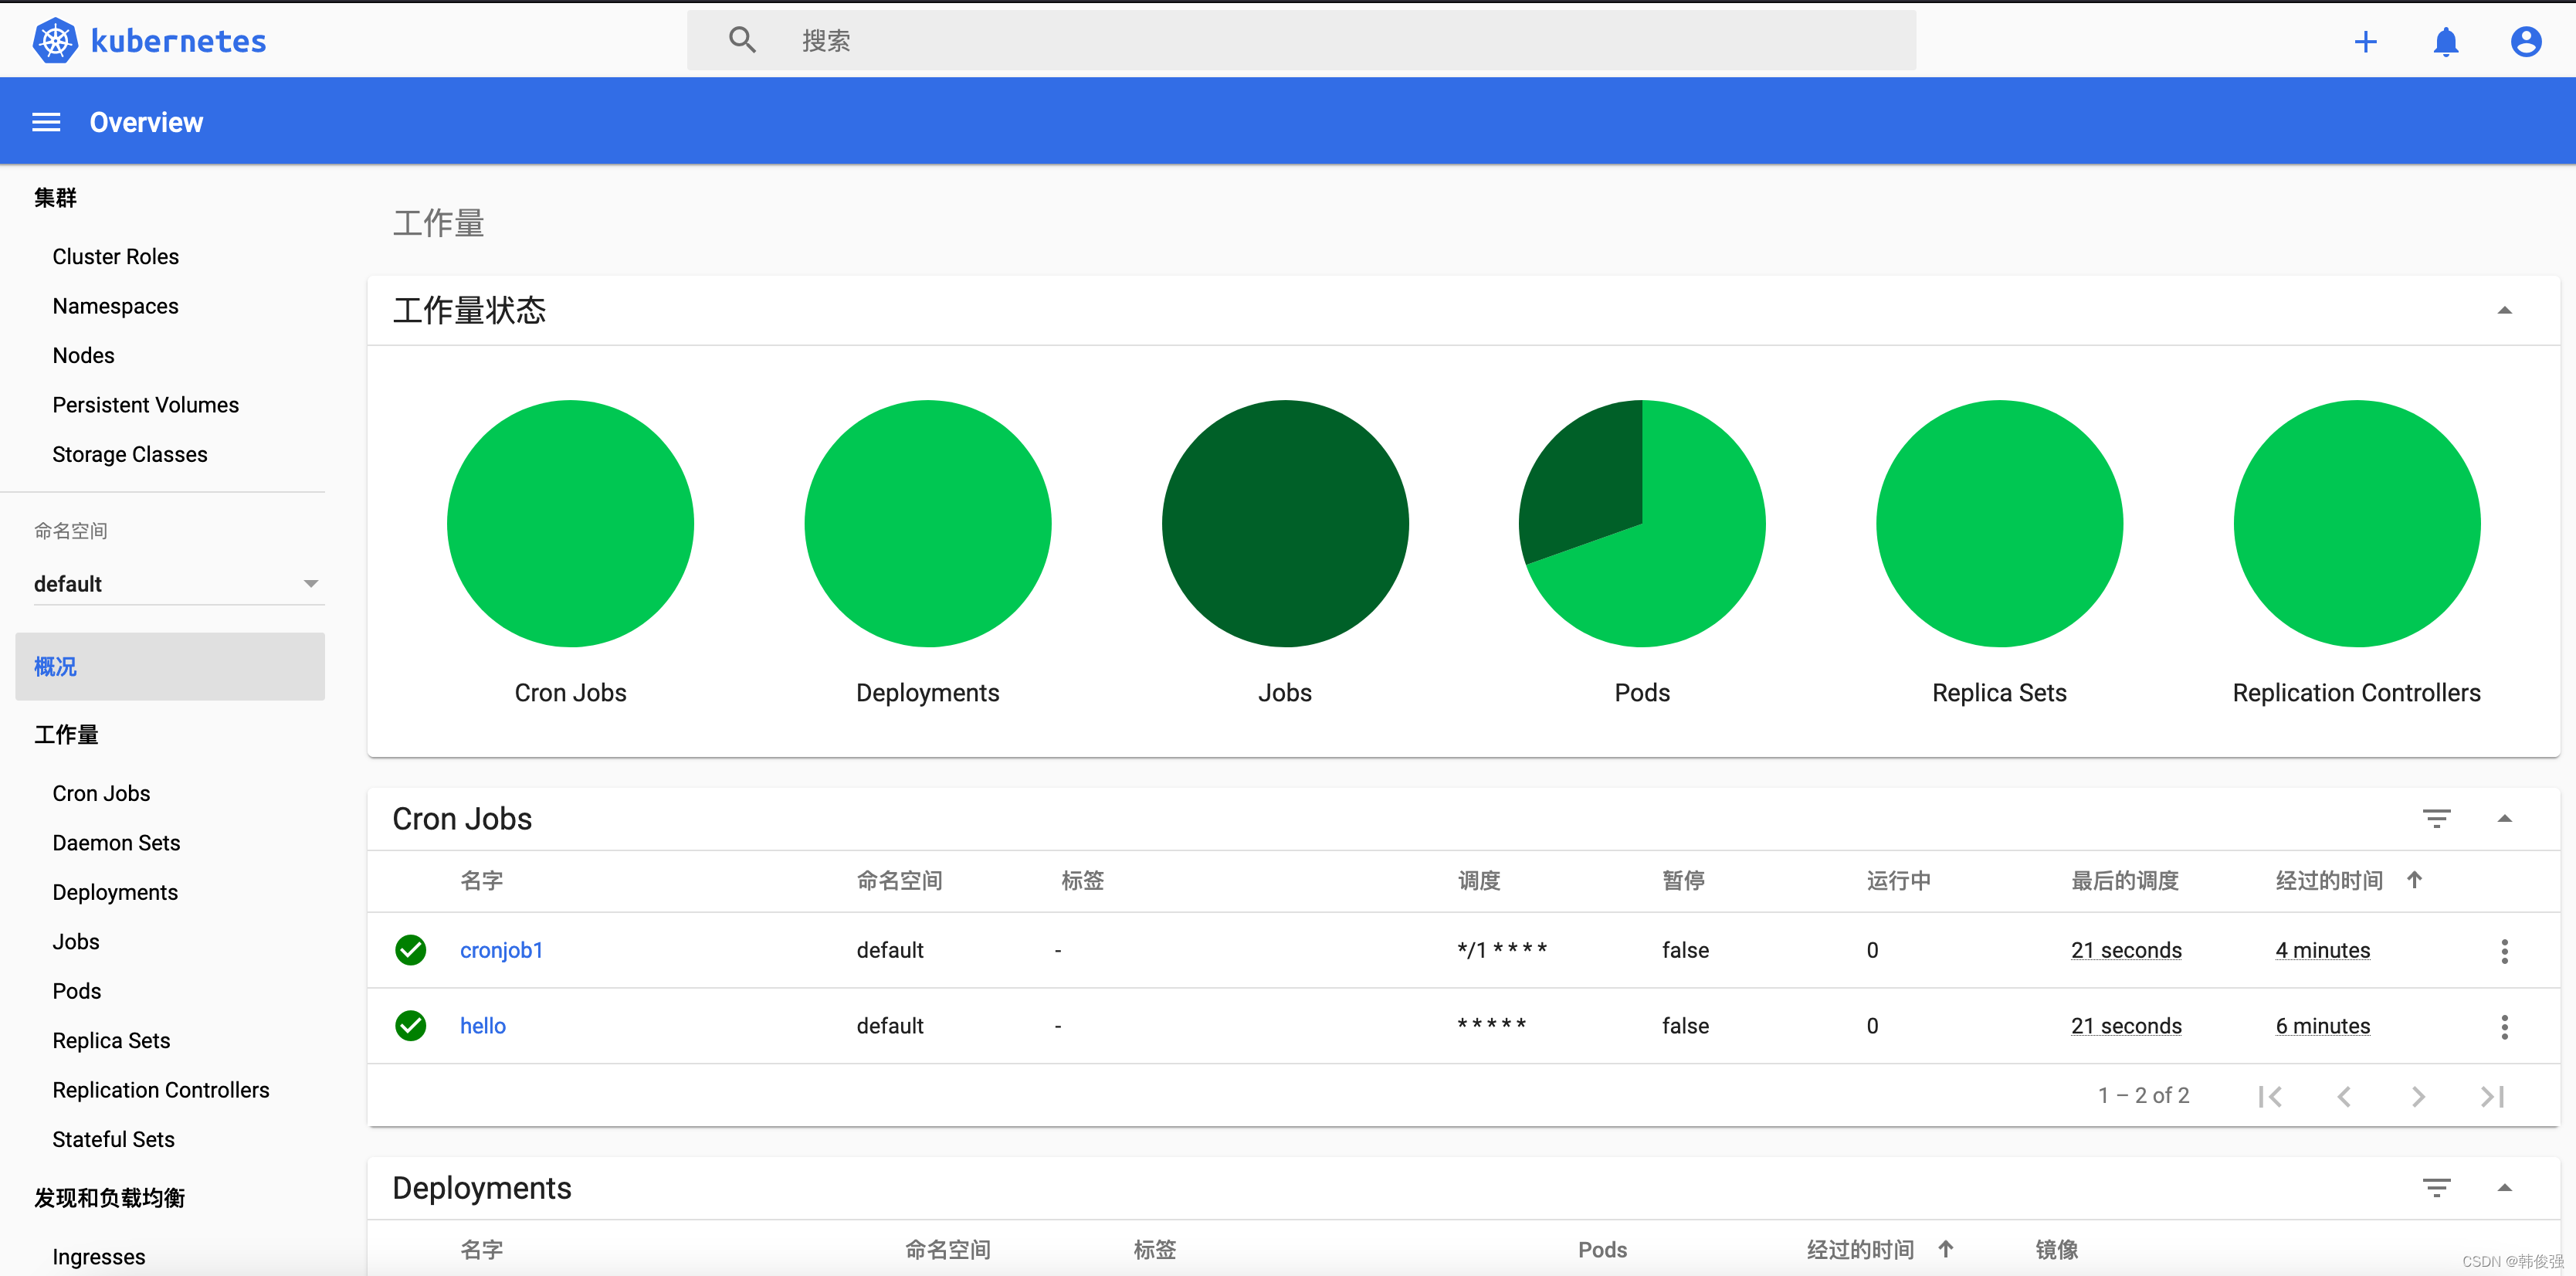This screenshot has height=1276, width=2576.
Task: Open the cronjob1 link
Action: click(501, 951)
